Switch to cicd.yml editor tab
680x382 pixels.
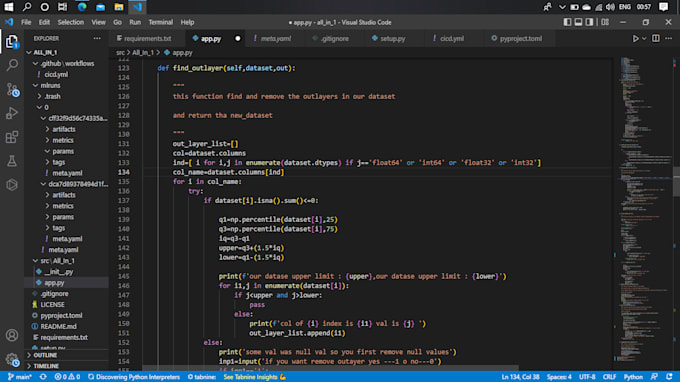(x=452, y=39)
